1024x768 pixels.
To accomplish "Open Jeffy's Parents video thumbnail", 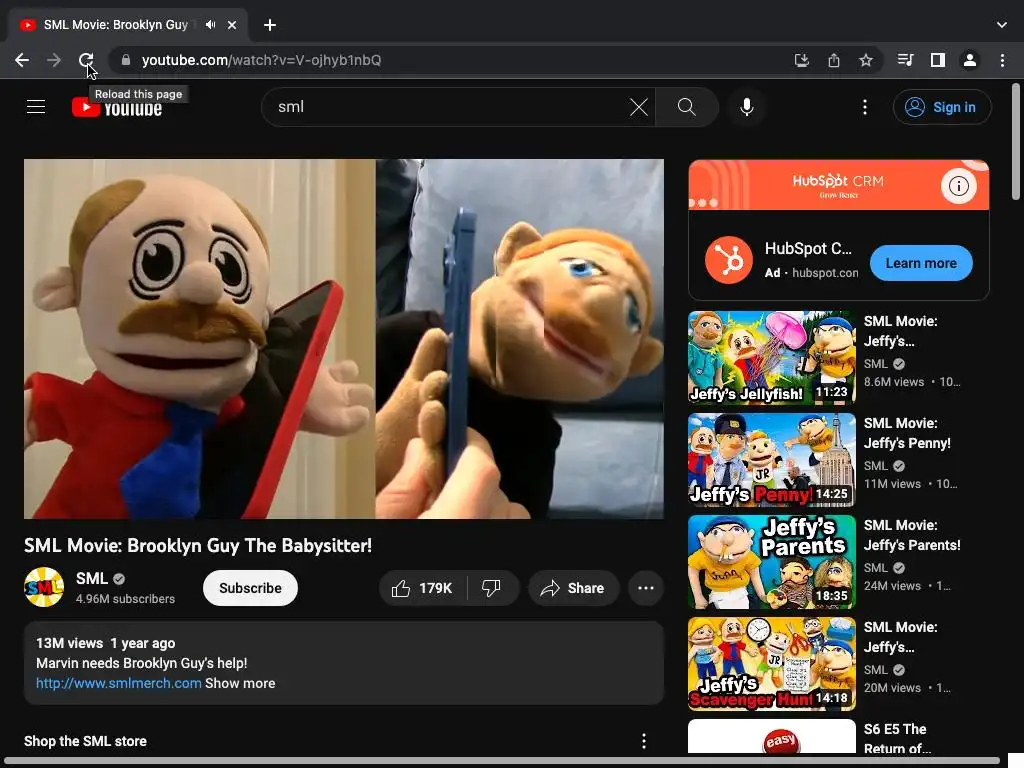I will [x=771, y=562].
